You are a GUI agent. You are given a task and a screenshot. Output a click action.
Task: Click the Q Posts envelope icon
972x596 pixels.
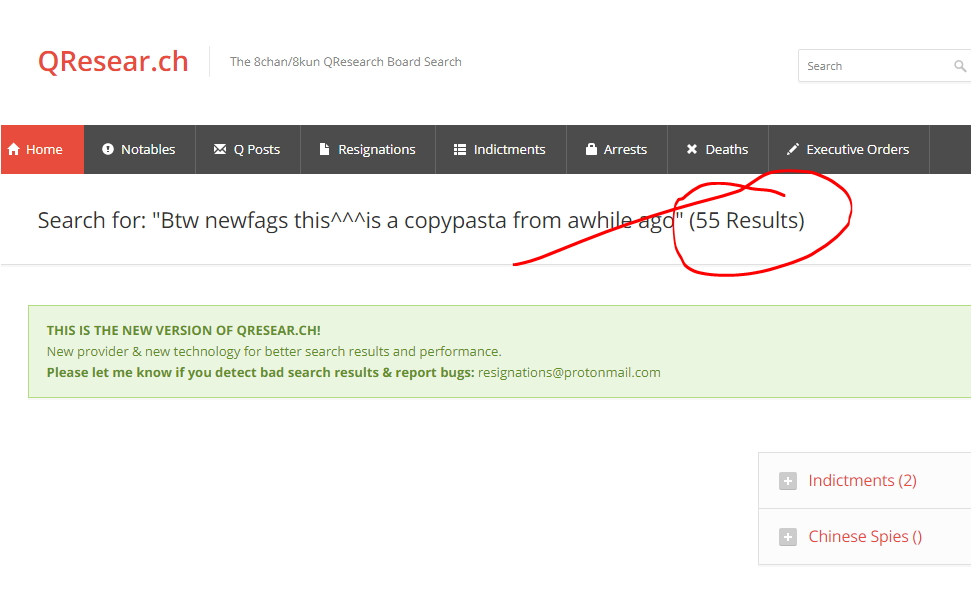(x=220, y=149)
